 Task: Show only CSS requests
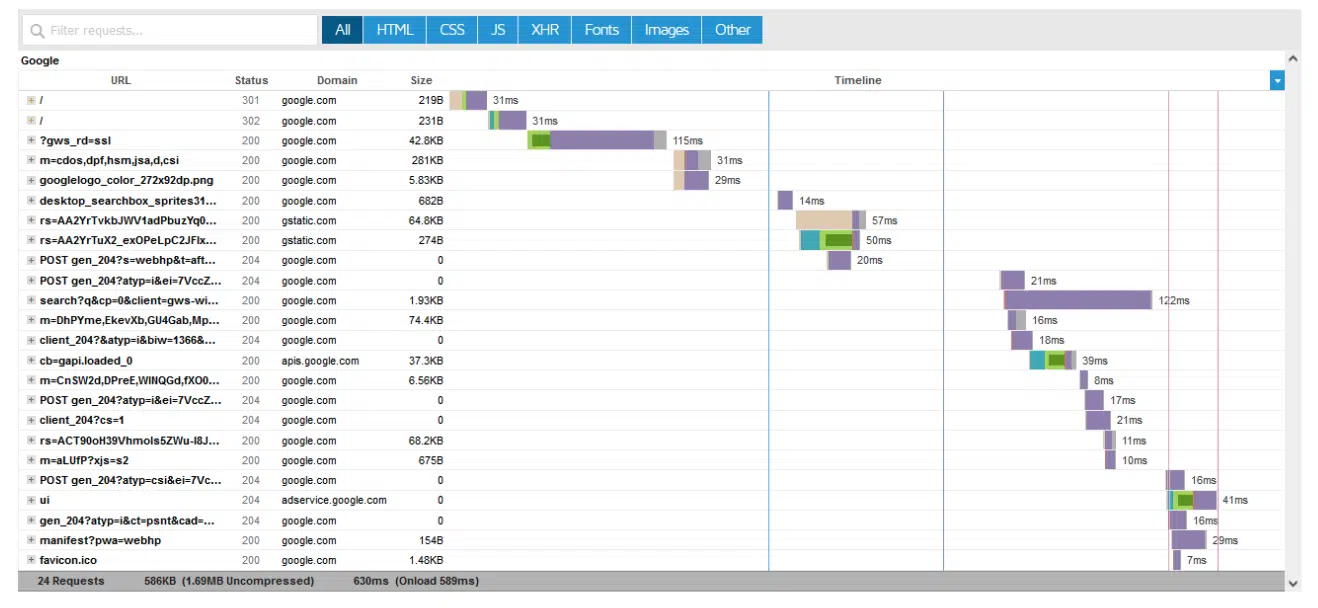click(x=452, y=30)
